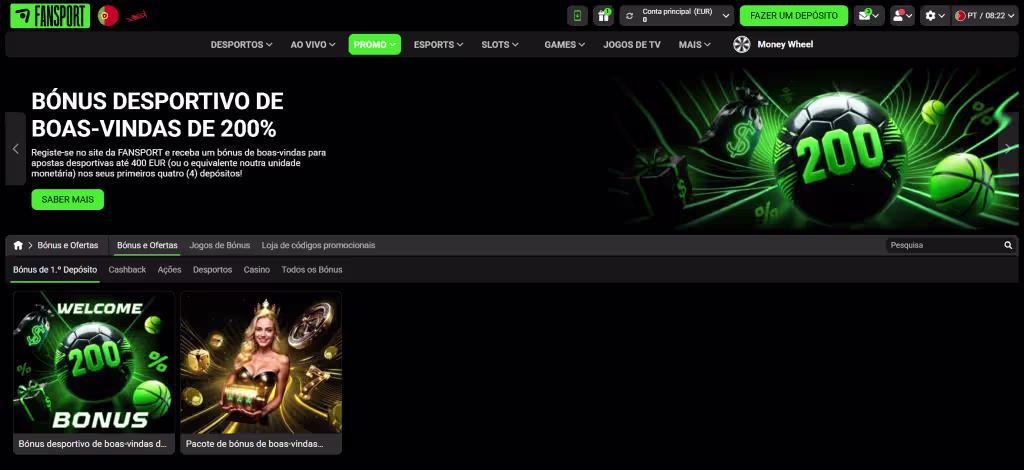
Task: Expand the PT language and time dropdown
Action: pos(985,16)
